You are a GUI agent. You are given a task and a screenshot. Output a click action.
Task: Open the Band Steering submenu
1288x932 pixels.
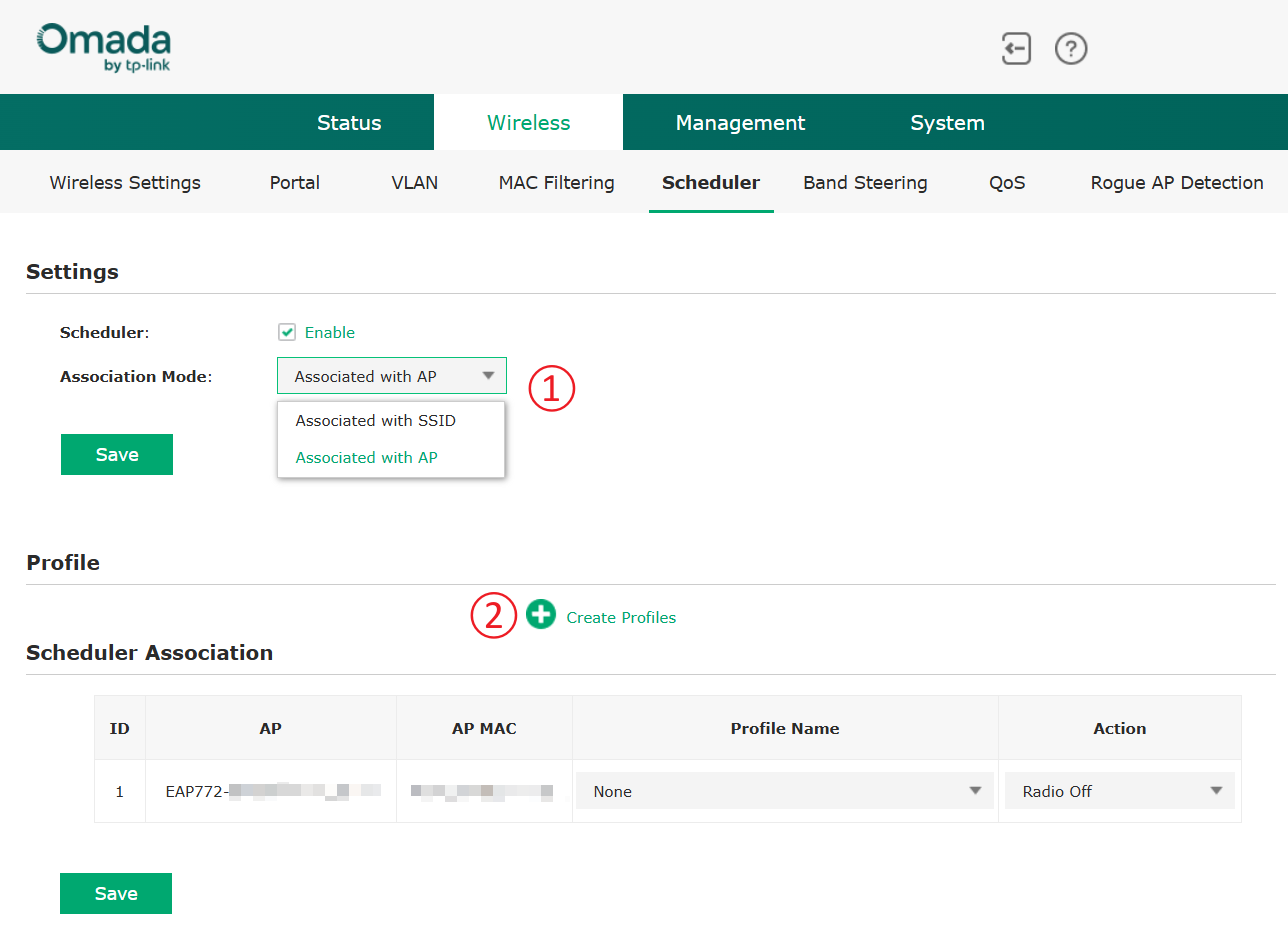864,182
